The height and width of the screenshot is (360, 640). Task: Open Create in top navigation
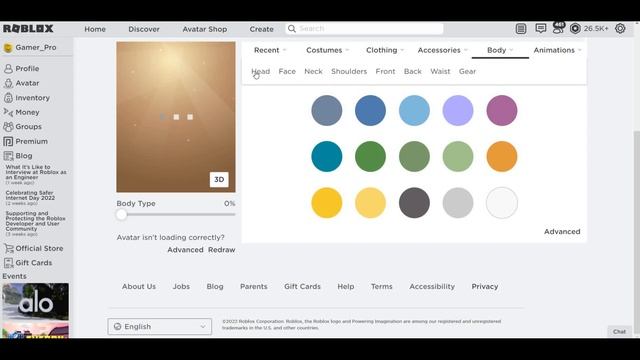point(262,29)
